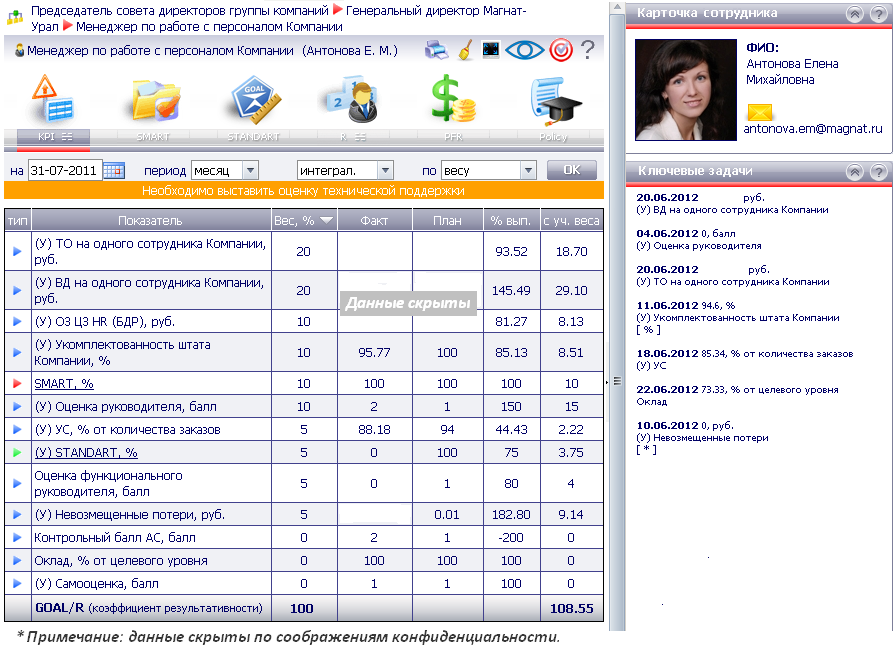Click the date field 31-07-2011
895x653 pixels.
(x=64, y=170)
